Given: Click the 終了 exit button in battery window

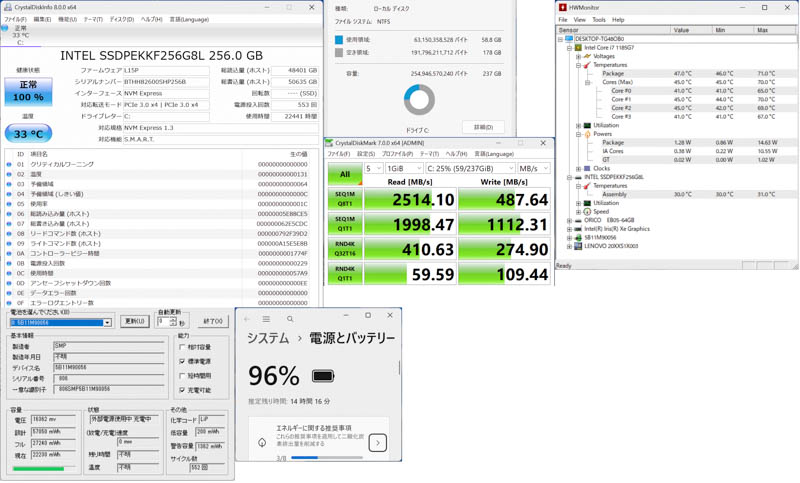Looking at the screenshot, I should coord(213,321).
